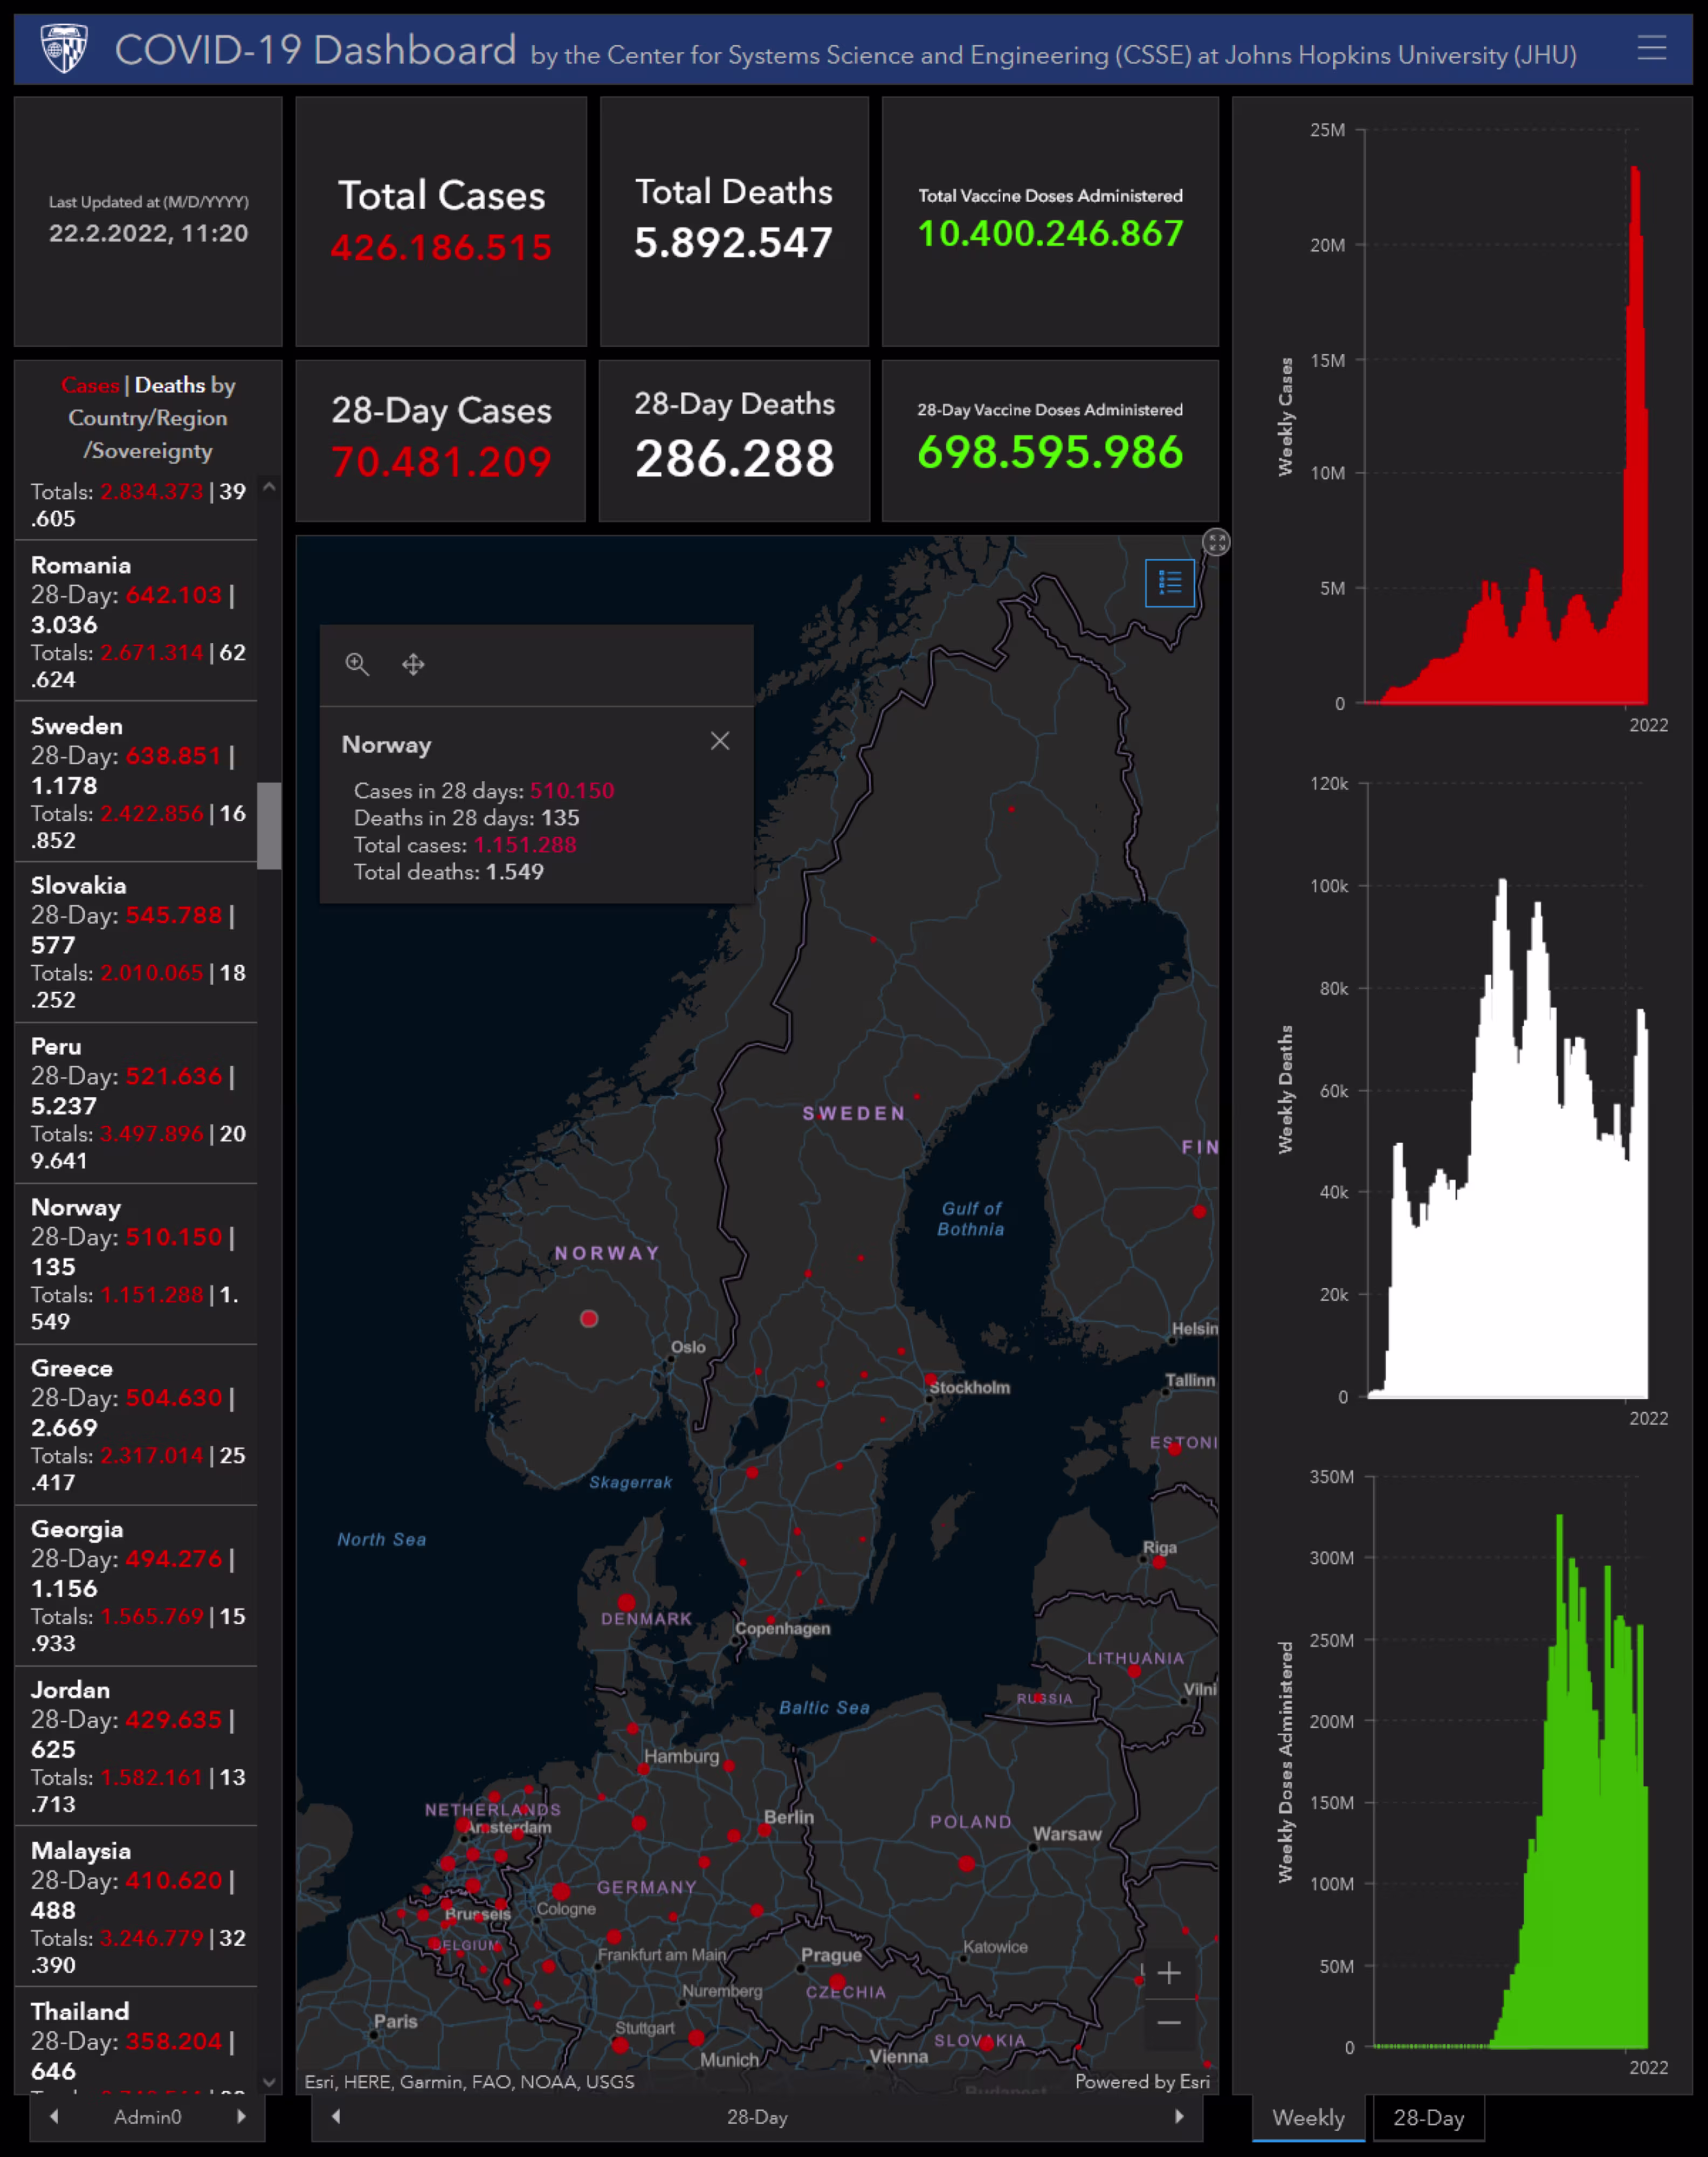This screenshot has height=2157, width=1708.
Task: Switch charts to the 28-Day tab
Action: 1428,2118
